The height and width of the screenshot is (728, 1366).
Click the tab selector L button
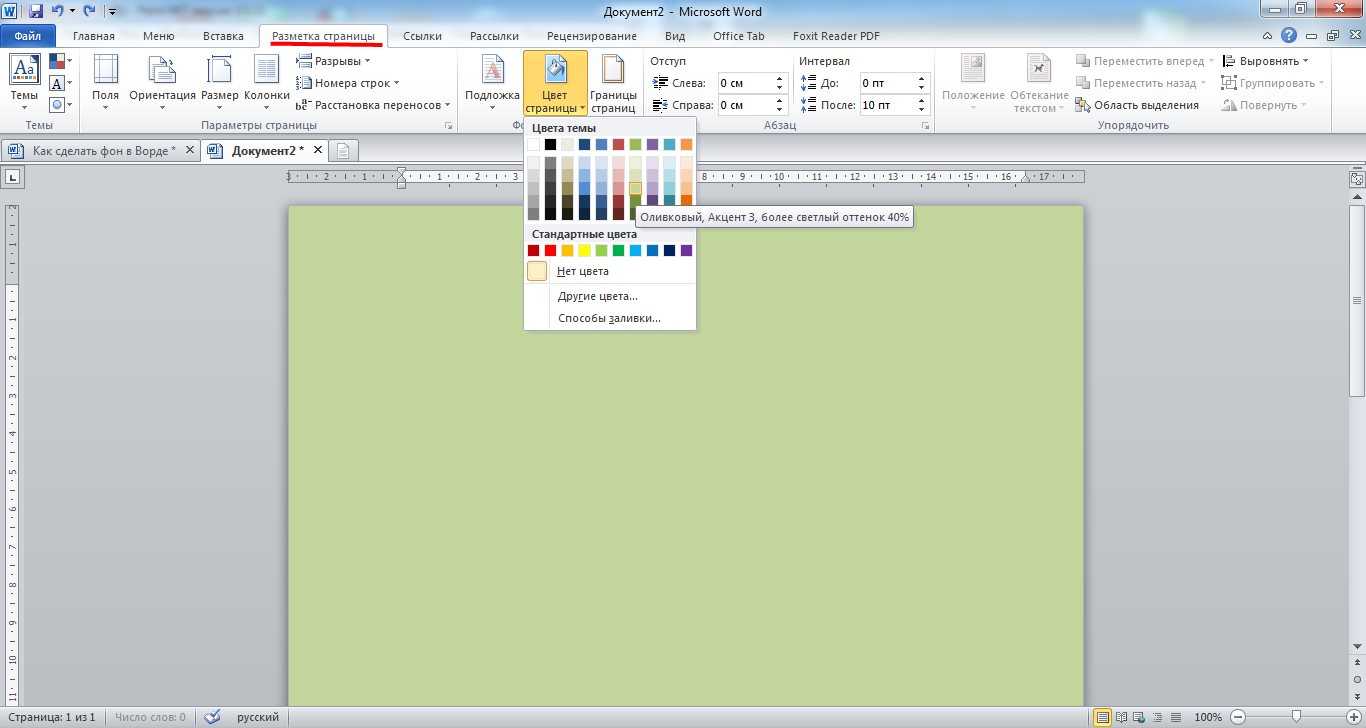point(12,177)
